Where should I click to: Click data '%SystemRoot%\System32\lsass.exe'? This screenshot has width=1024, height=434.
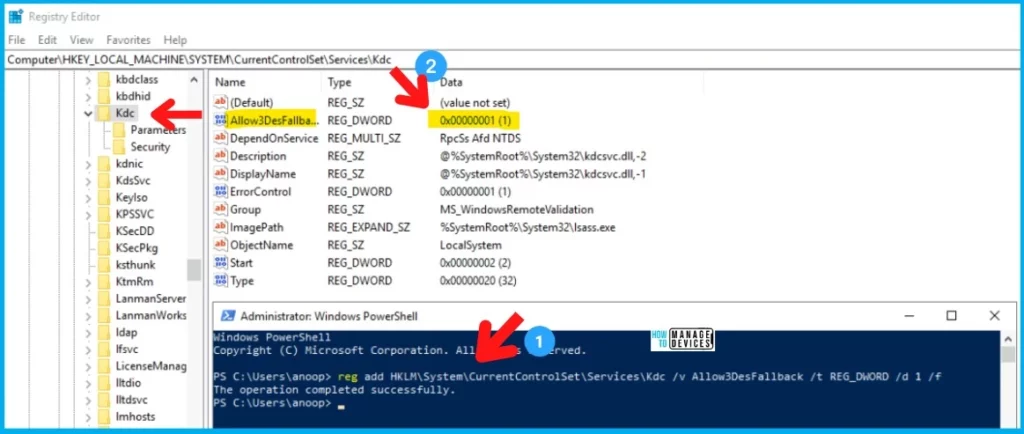click(x=528, y=227)
